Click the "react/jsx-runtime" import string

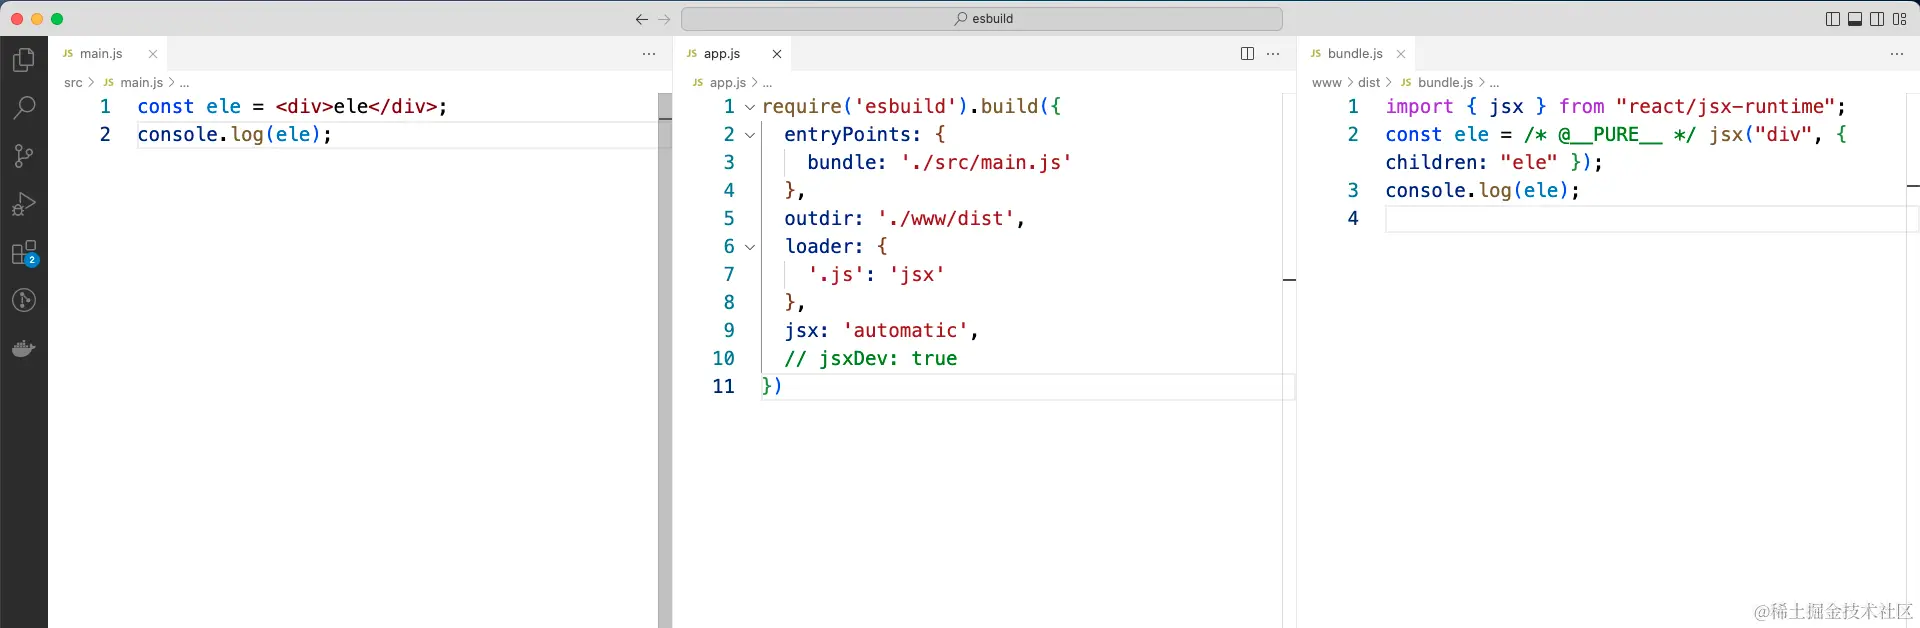[1726, 107]
